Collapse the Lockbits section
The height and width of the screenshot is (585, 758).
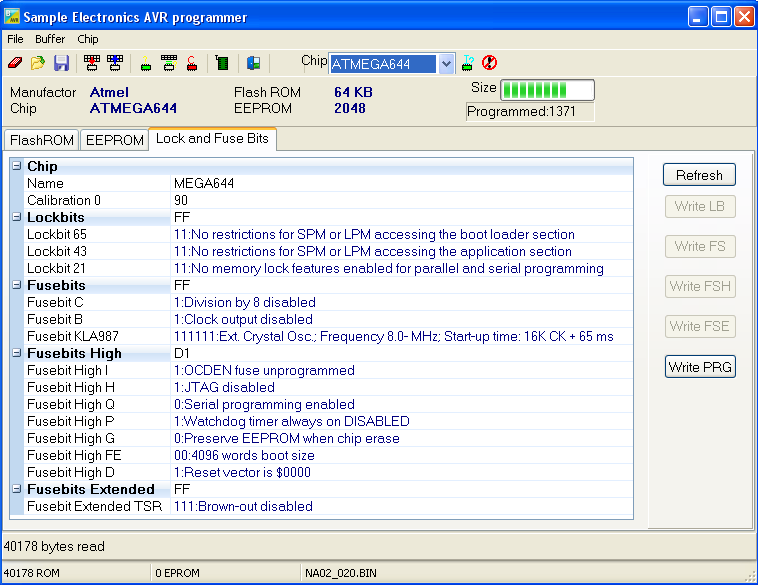point(17,217)
